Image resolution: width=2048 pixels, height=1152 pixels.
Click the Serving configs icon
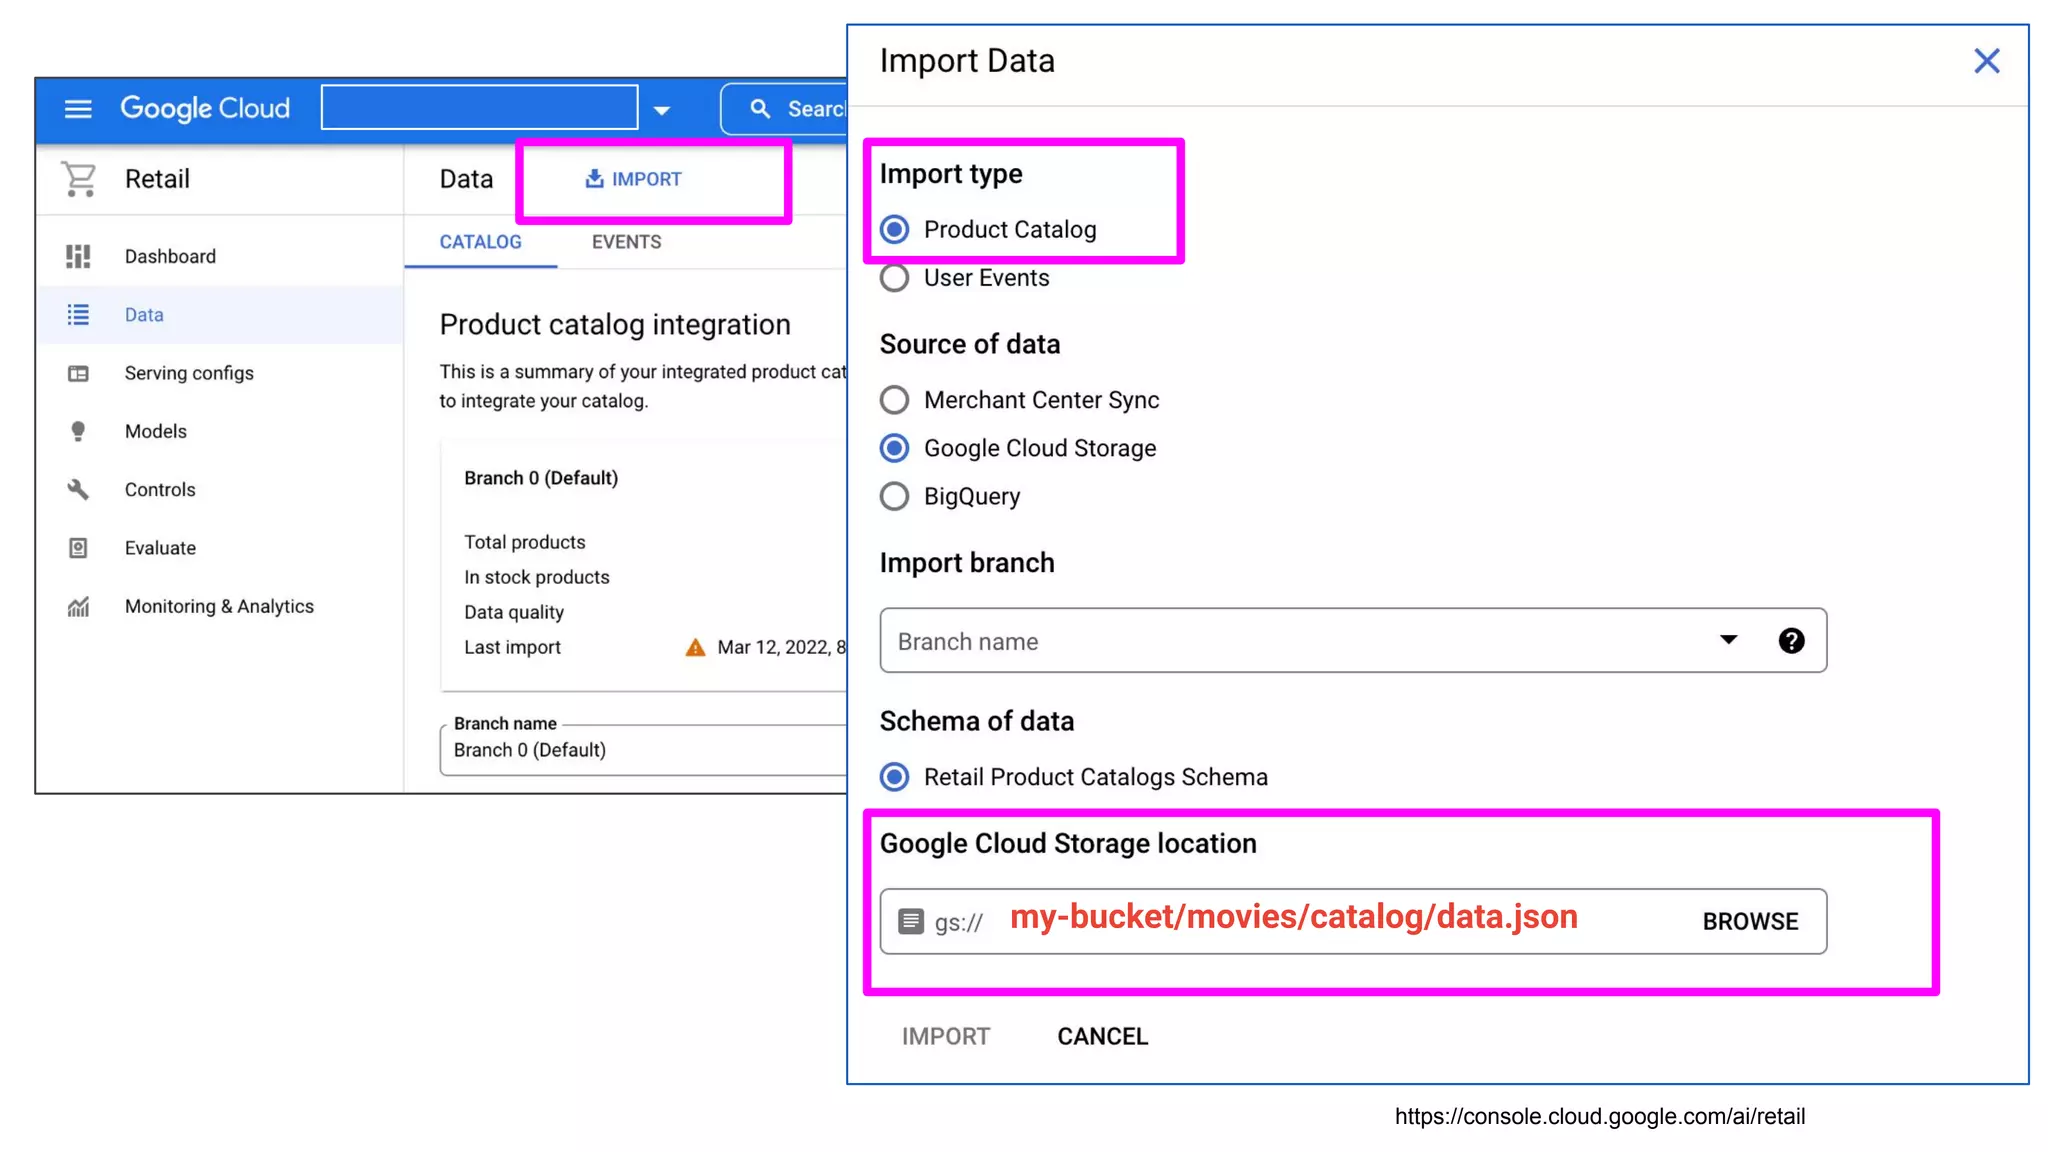point(78,373)
